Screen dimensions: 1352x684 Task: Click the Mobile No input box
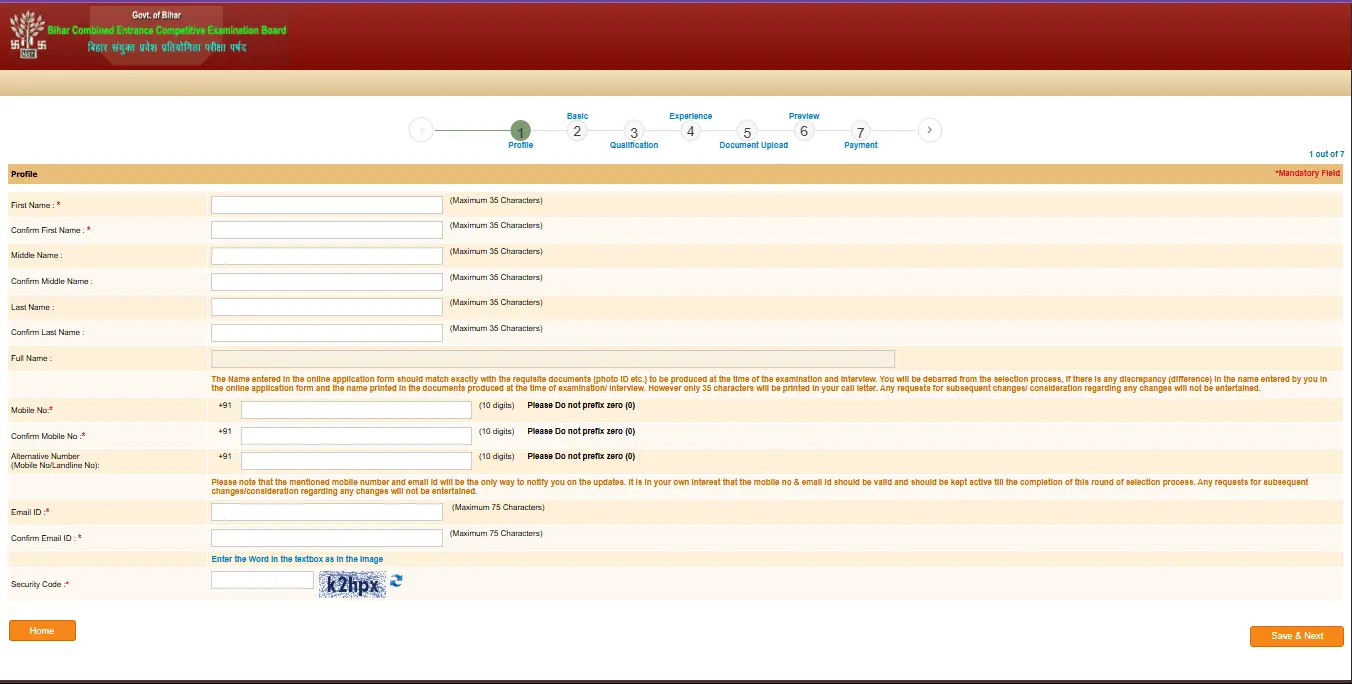(x=356, y=410)
